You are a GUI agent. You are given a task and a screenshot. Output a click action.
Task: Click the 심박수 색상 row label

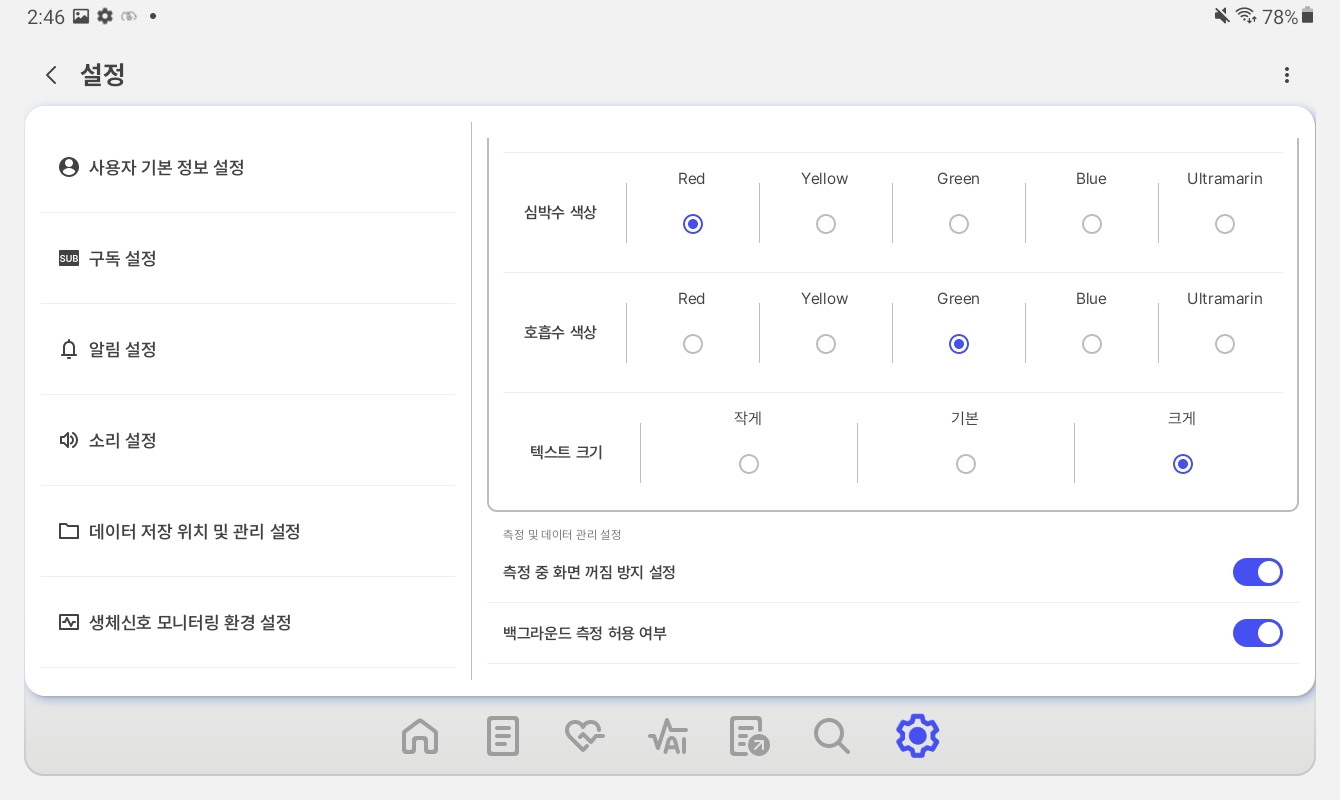point(560,212)
